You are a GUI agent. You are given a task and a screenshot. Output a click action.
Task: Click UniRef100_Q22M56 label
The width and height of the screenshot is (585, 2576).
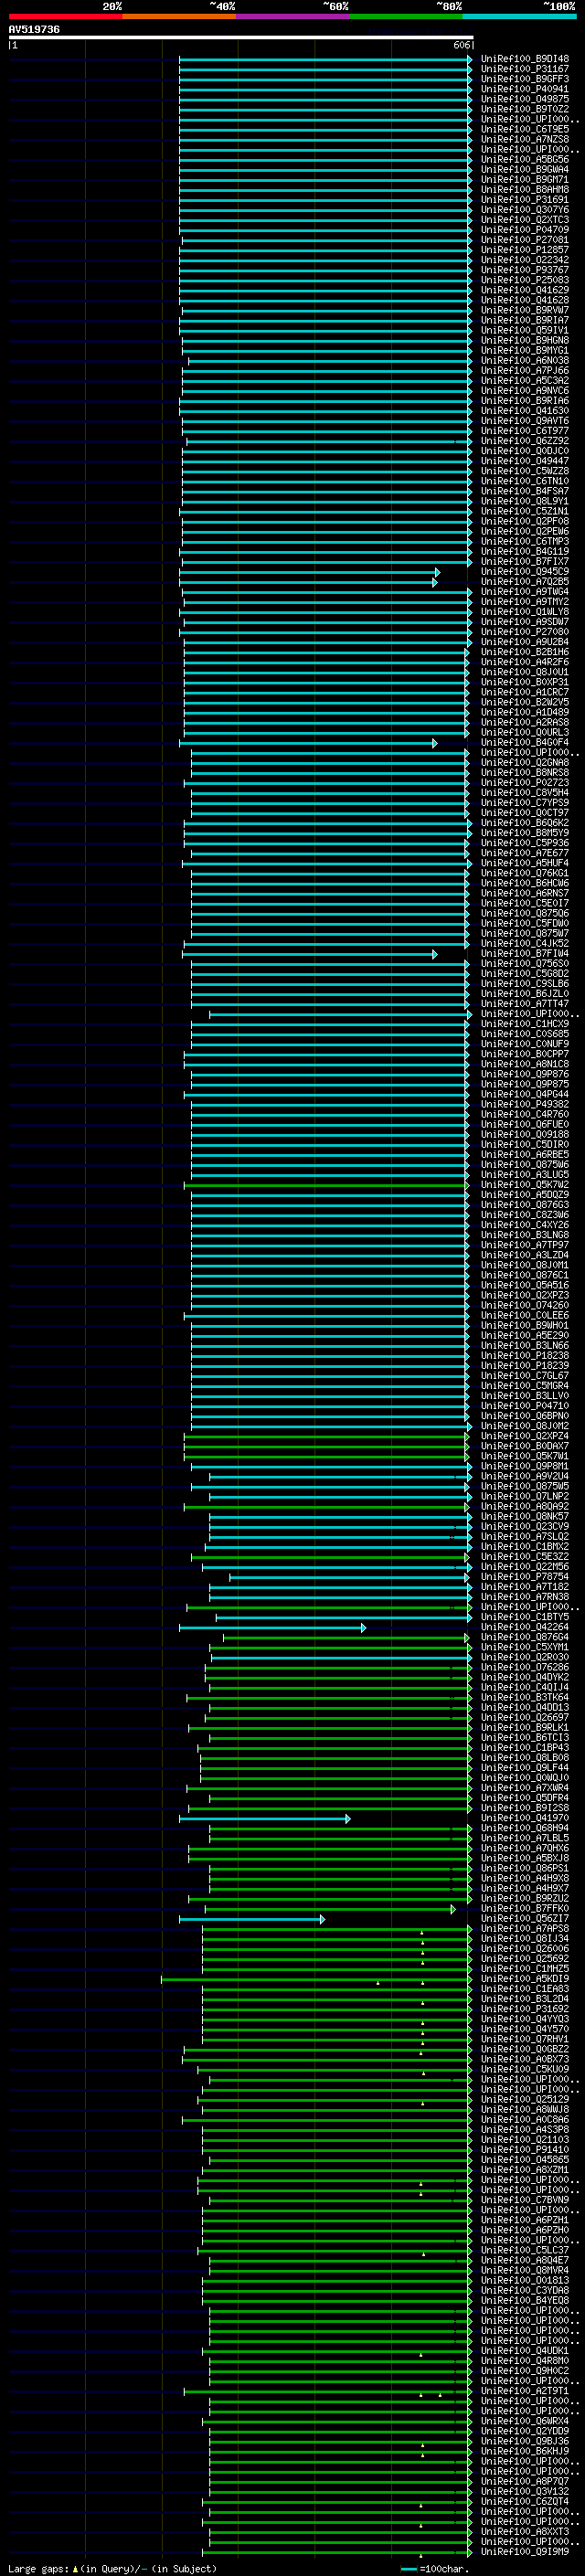click(525, 1567)
